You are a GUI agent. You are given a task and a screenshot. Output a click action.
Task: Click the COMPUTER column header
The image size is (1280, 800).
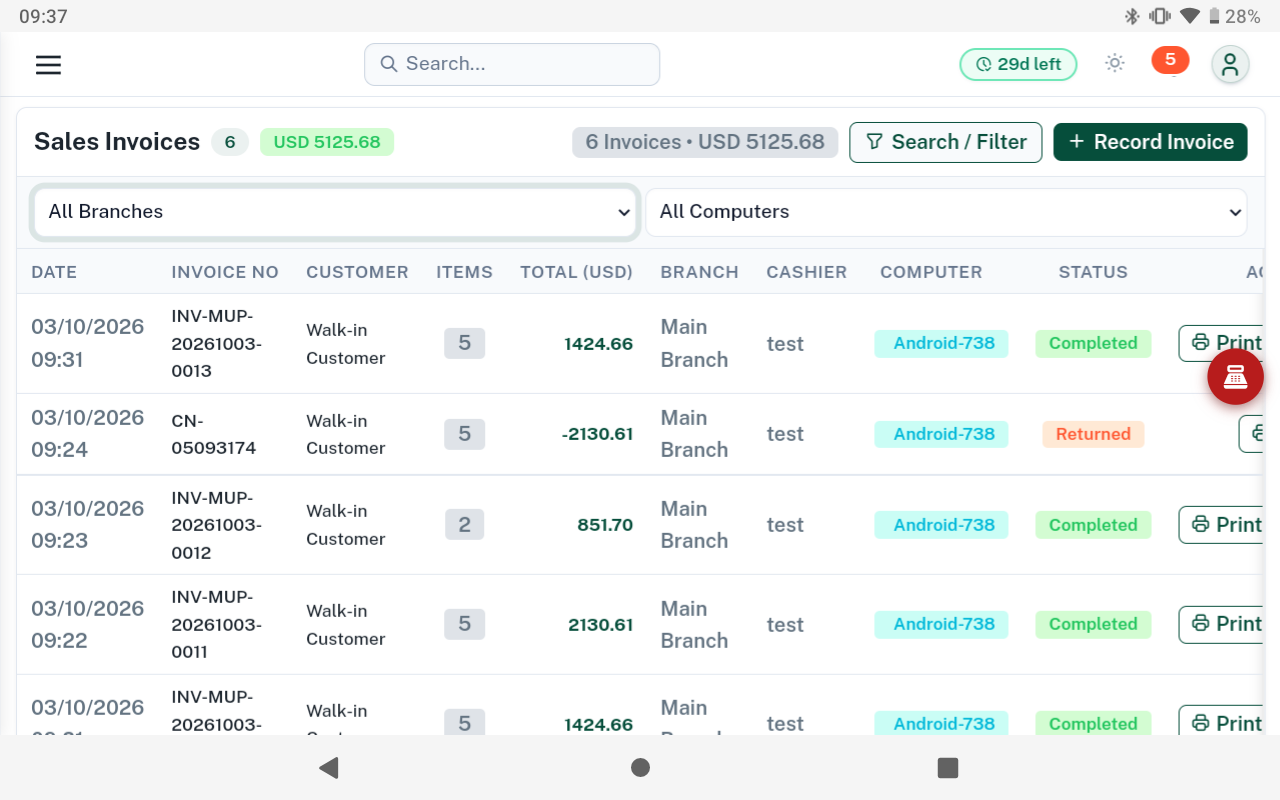click(x=931, y=272)
